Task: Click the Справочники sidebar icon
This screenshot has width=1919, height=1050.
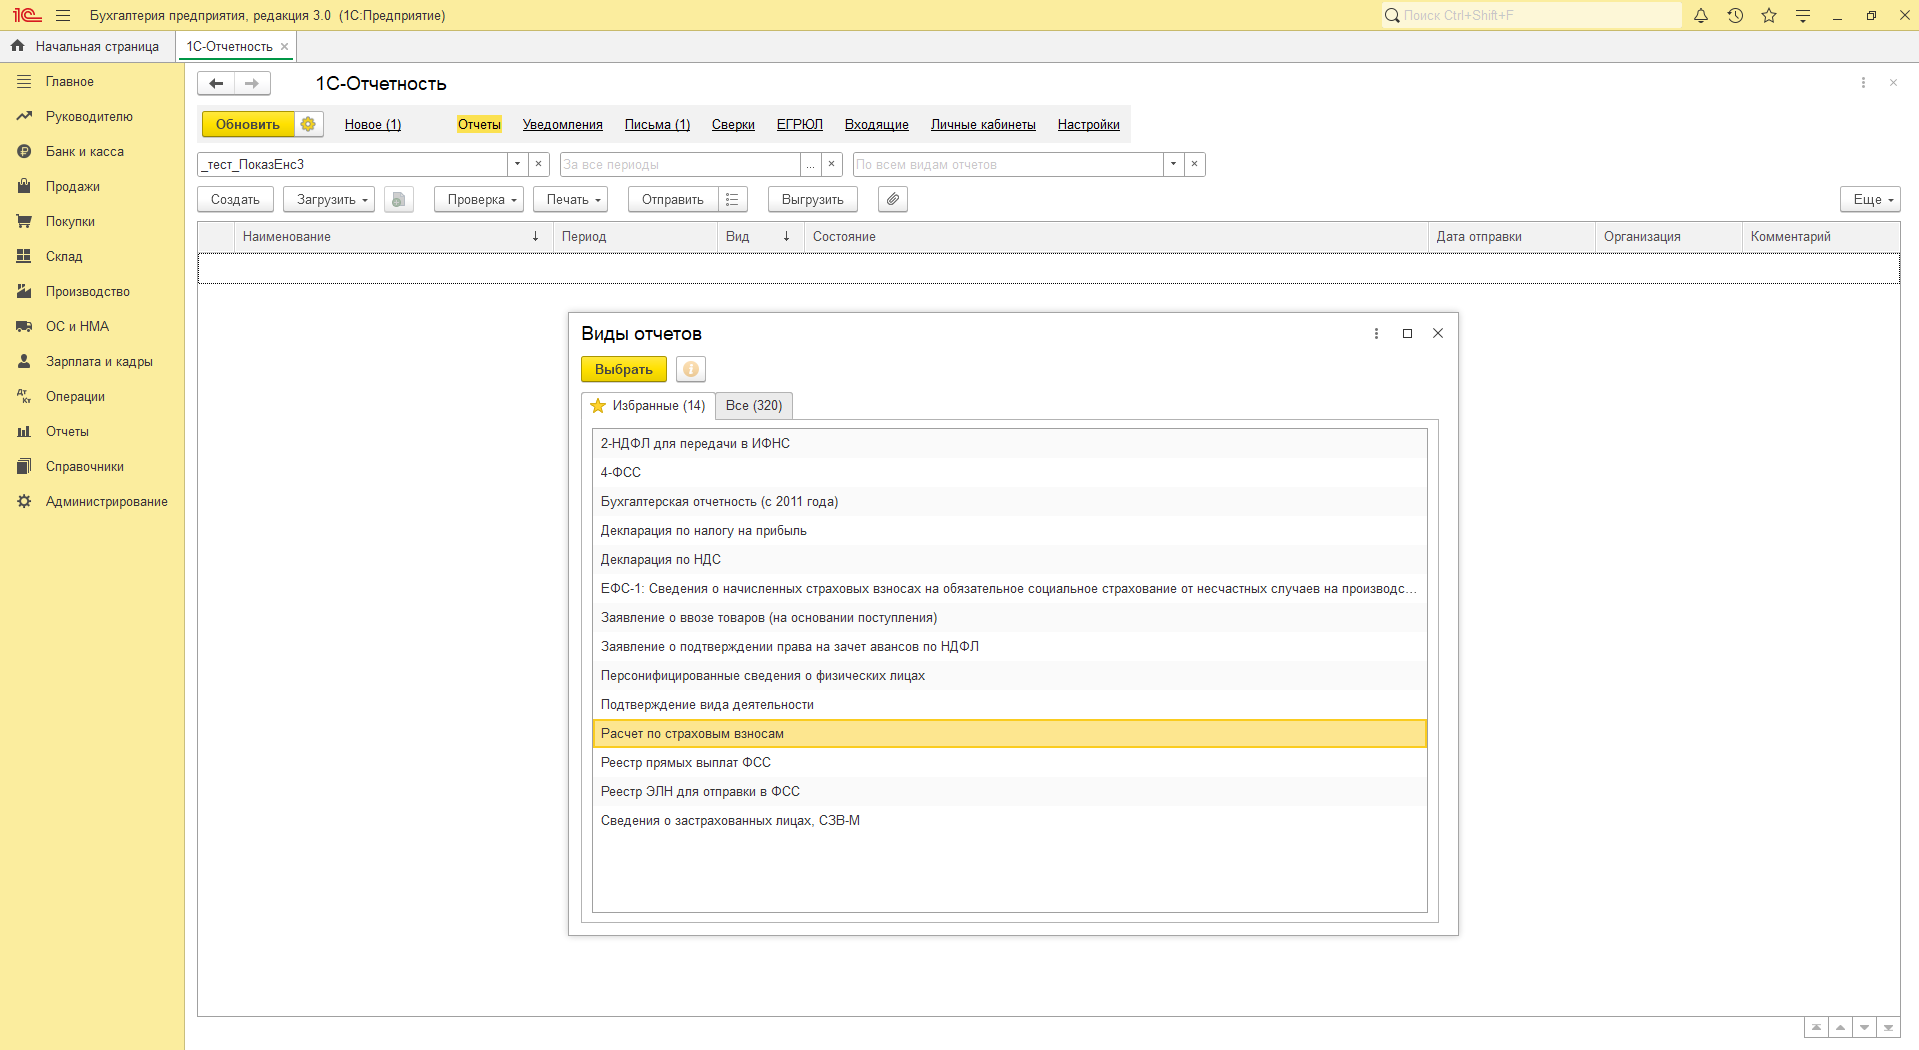Action: click(24, 466)
